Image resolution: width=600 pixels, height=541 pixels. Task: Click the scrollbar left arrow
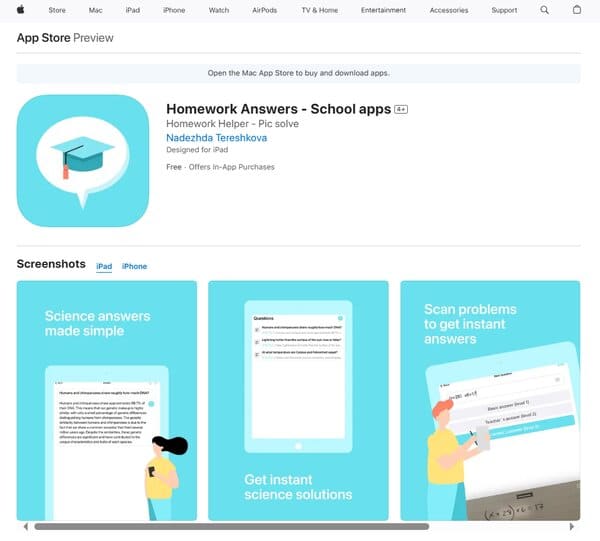point(26,527)
